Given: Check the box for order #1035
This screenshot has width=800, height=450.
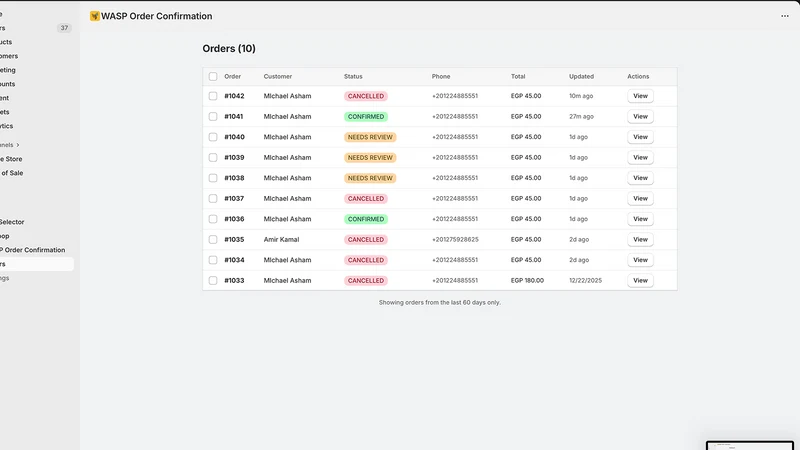Looking at the screenshot, I should pos(213,239).
